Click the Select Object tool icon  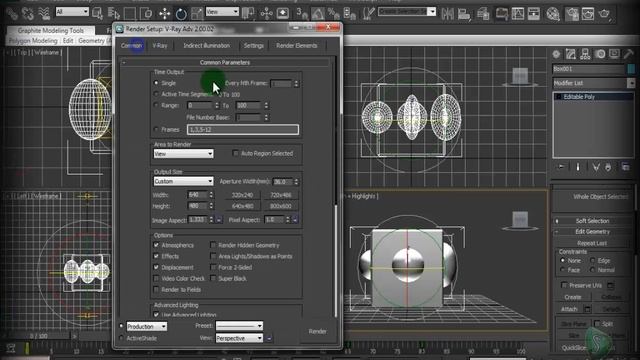pos(98,13)
